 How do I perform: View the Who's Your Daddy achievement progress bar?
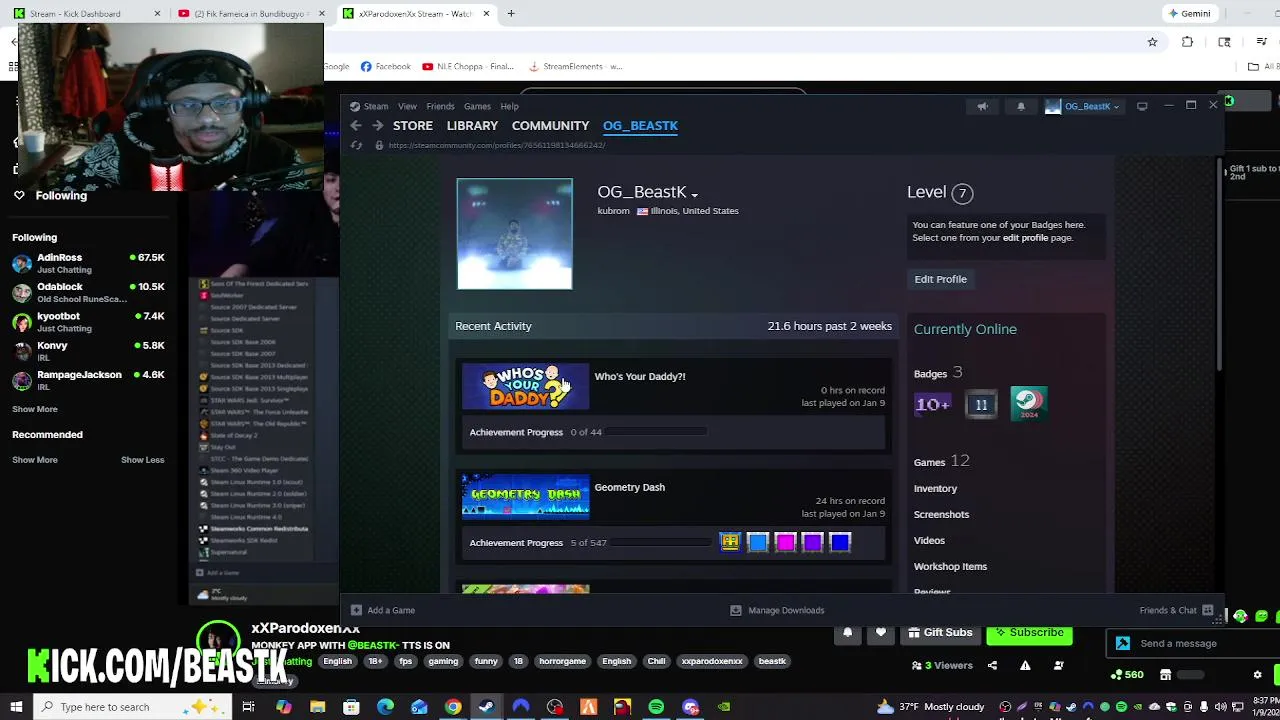coord(655,432)
